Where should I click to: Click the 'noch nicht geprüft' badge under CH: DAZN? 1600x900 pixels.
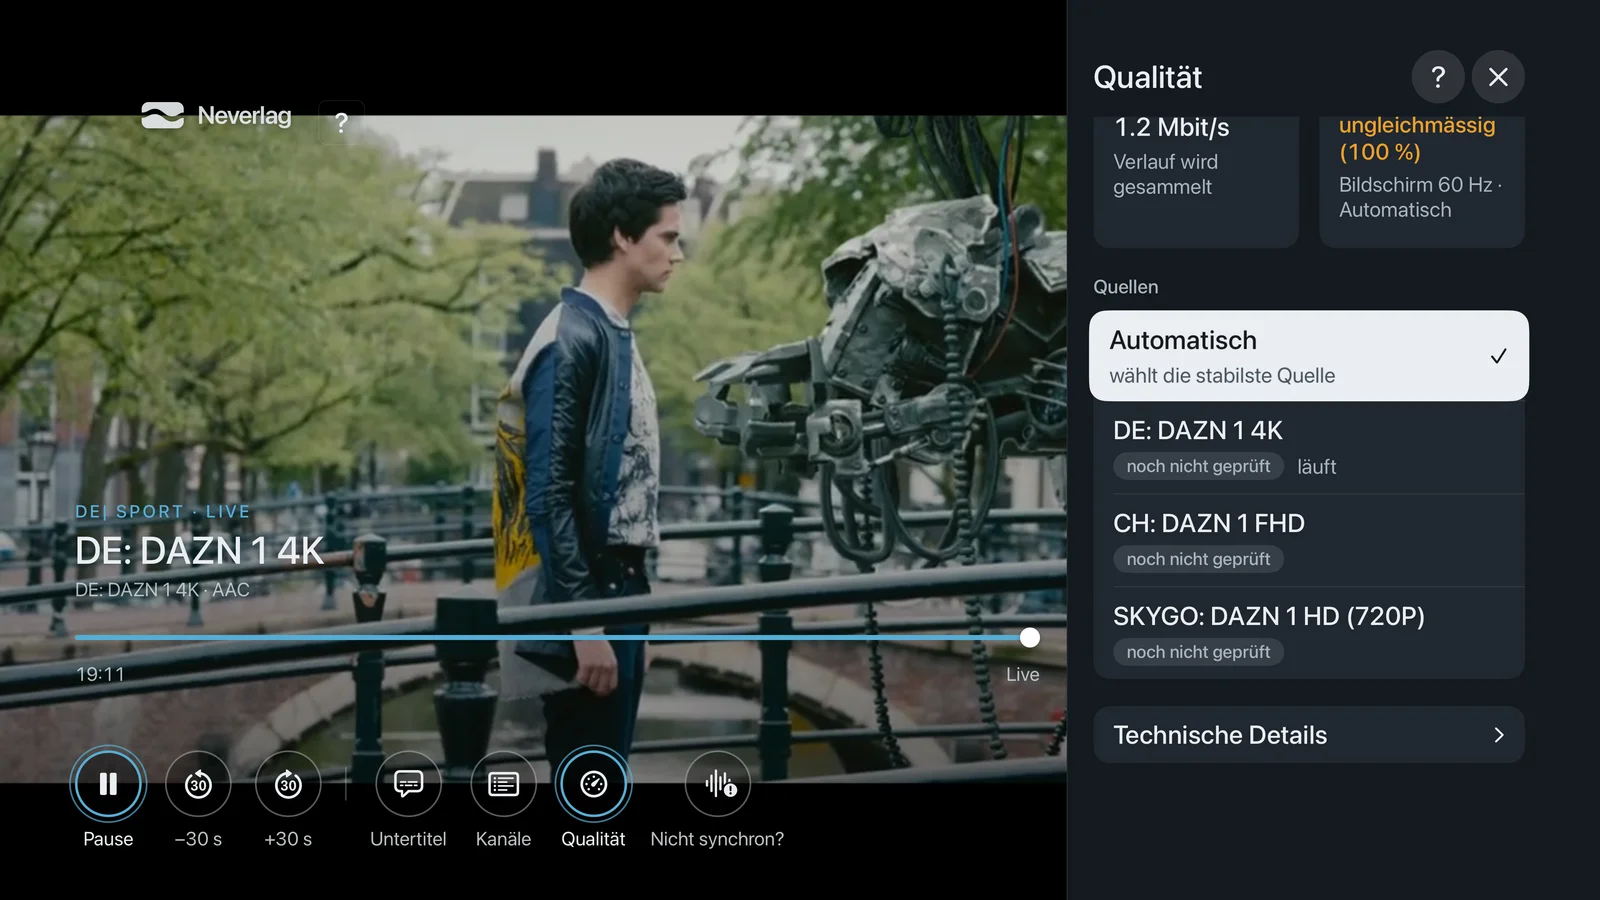1198,559
